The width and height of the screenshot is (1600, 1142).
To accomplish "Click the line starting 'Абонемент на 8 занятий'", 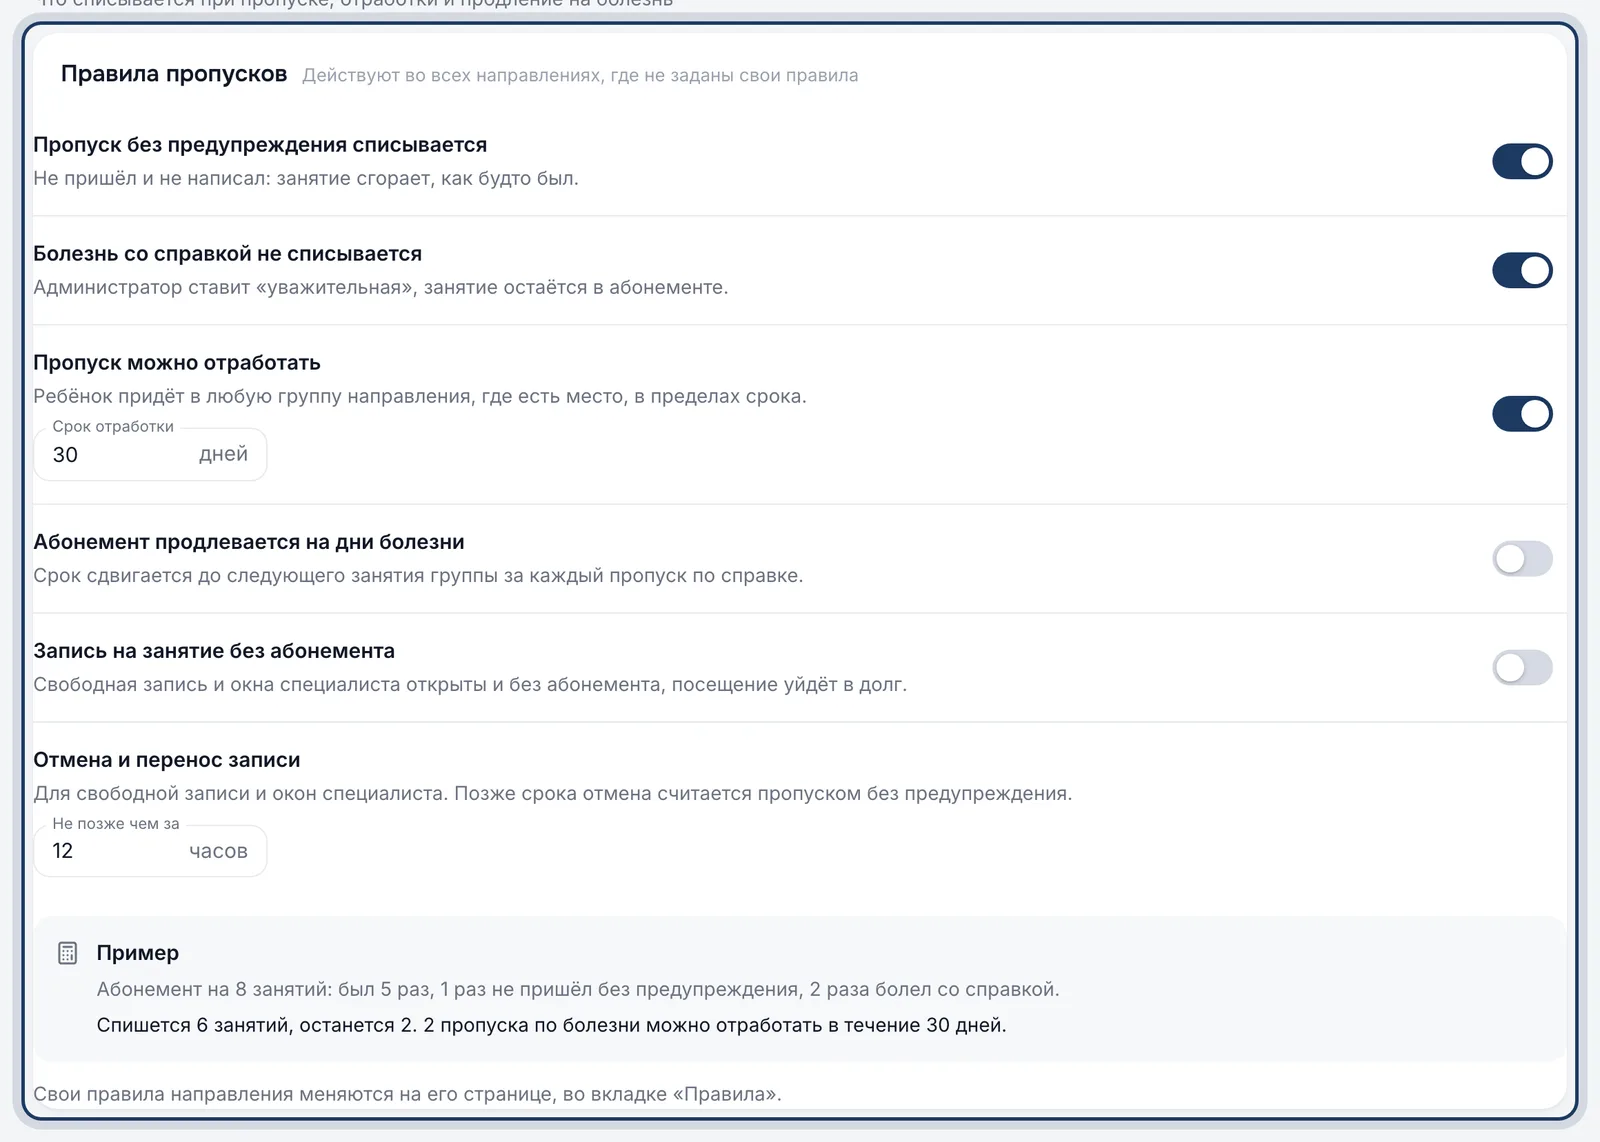I will 578,989.
